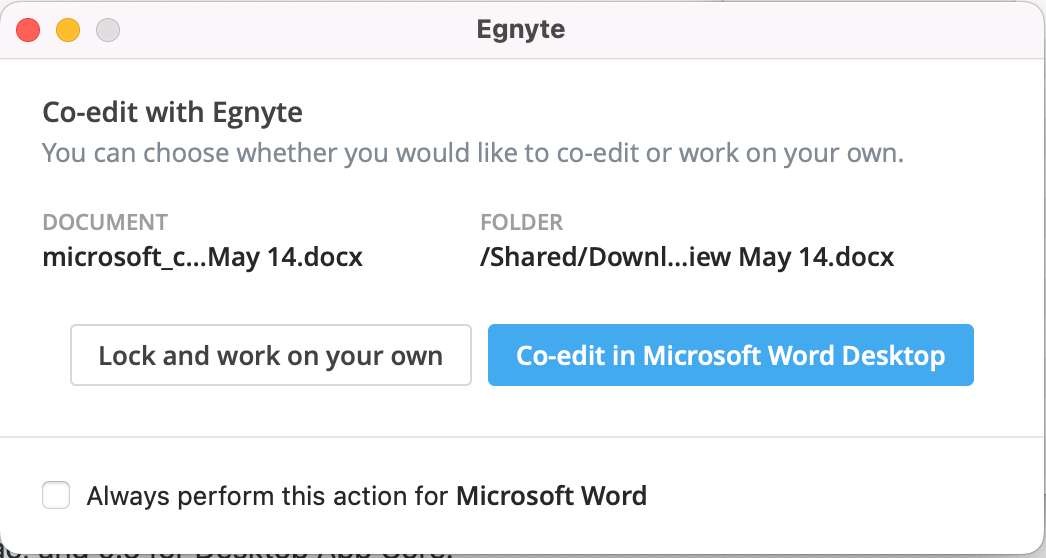Click 'Always perform this action for Microsoft Word' label

(x=367, y=496)
